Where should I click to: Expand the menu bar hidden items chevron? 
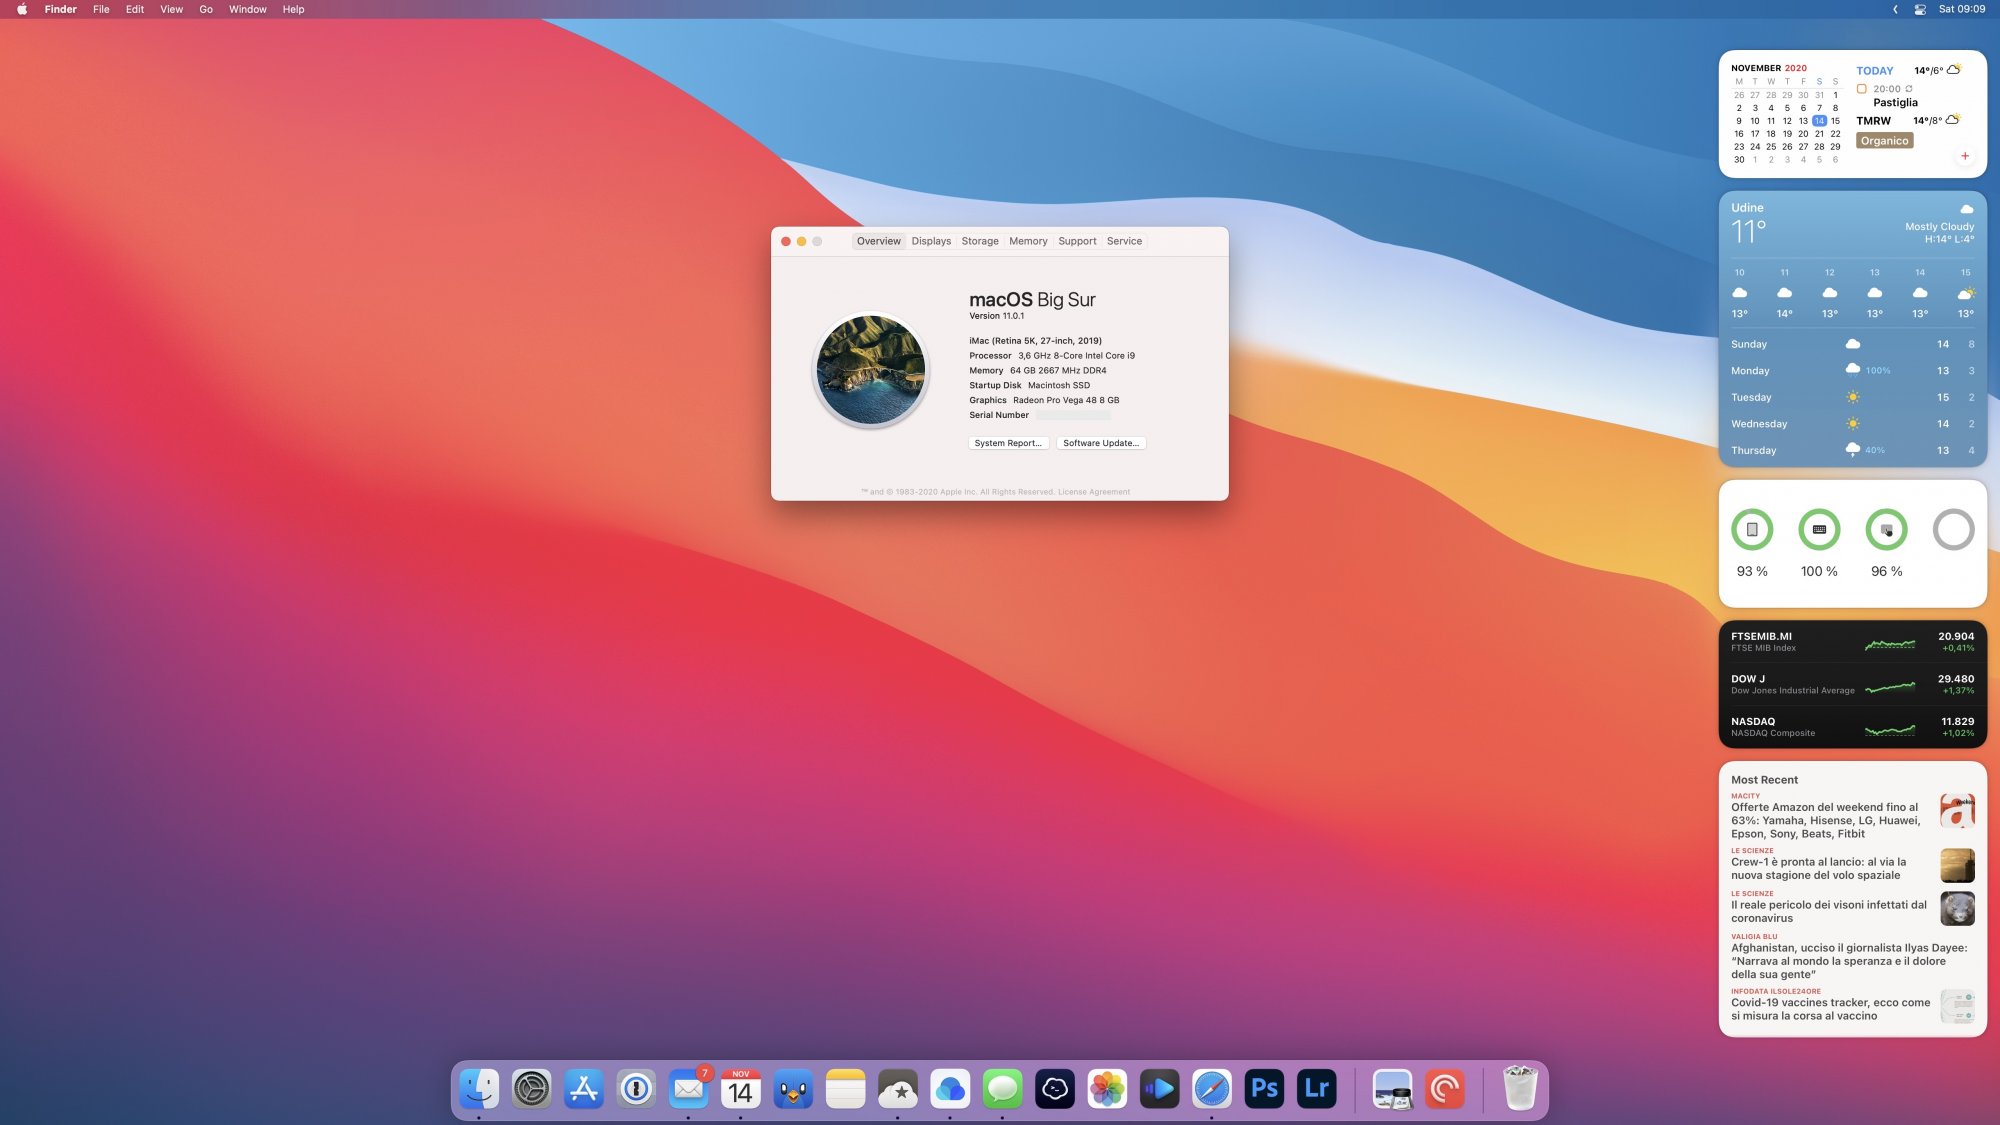tap(1895, 9)
